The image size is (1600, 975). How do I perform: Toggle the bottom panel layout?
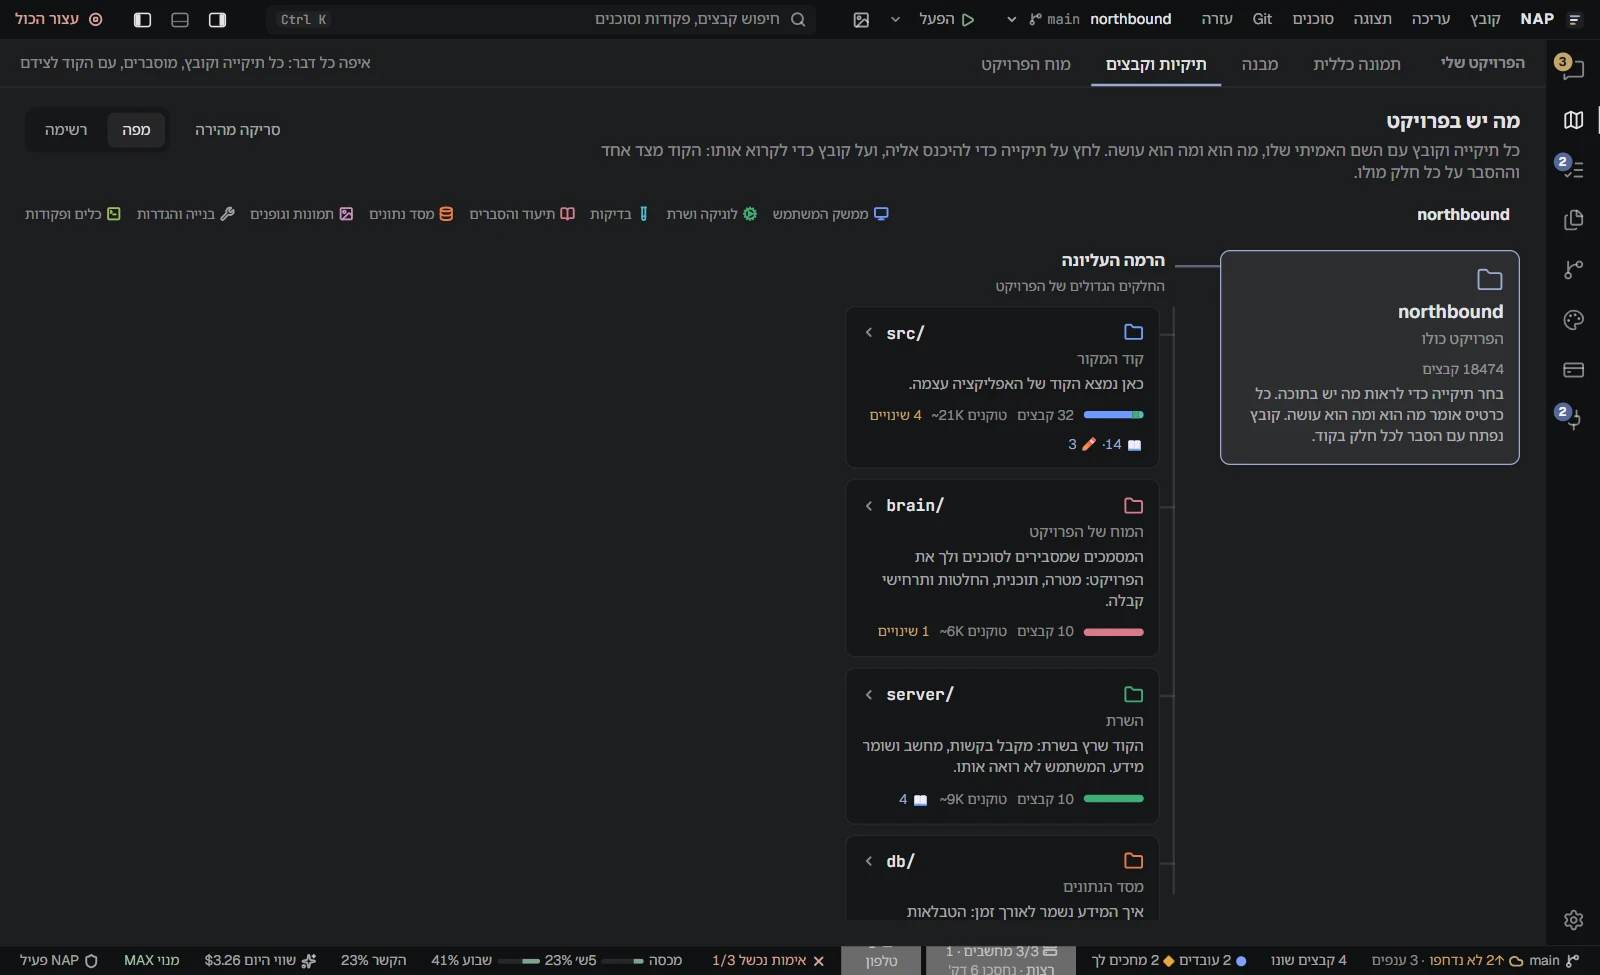(x=180, y=20)
